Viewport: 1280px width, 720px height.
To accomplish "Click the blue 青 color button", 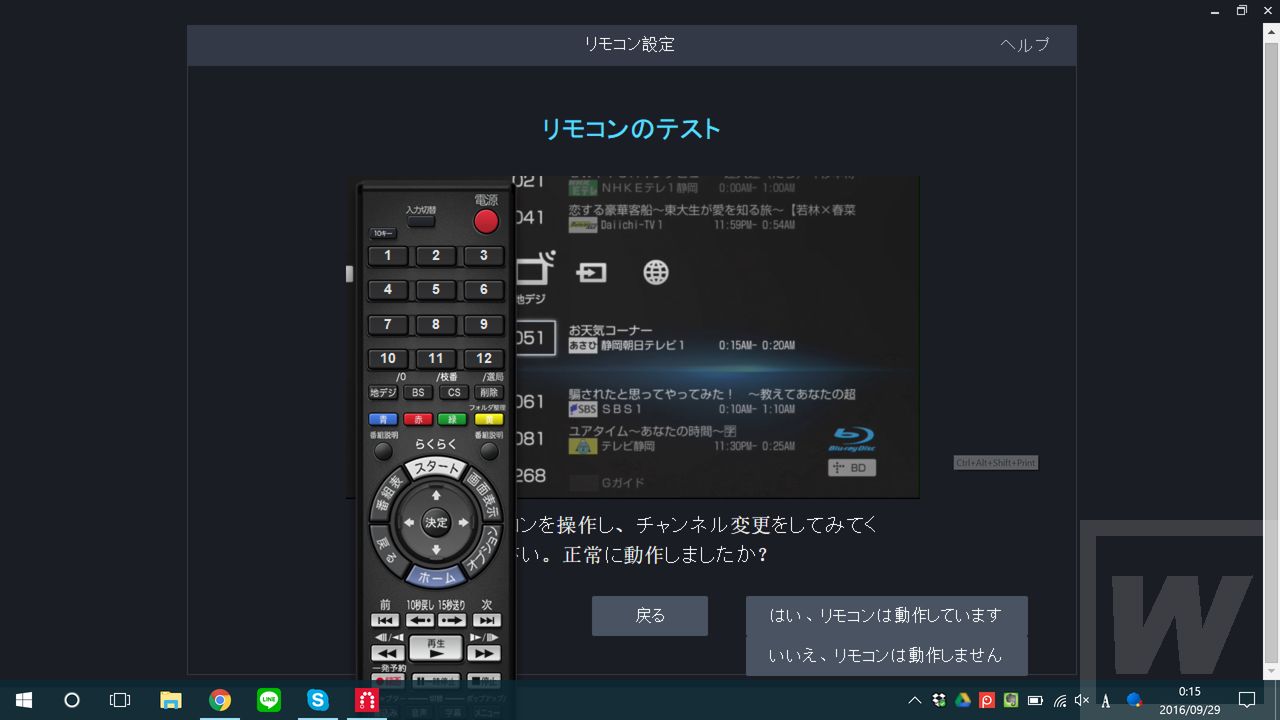I will coord(383,419).
